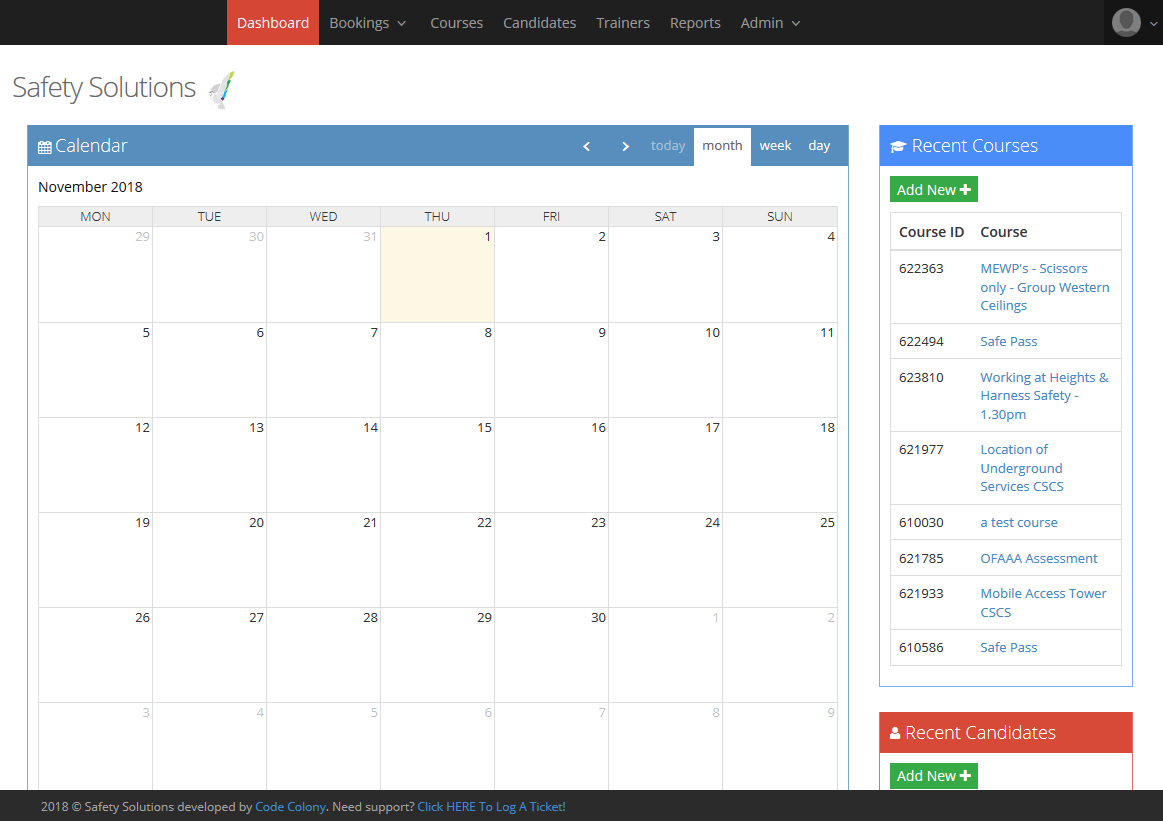The width and height of the screenshot is (1163, 821).
Task: Click the user avatar image in top bar
Action: [1126, 23]
